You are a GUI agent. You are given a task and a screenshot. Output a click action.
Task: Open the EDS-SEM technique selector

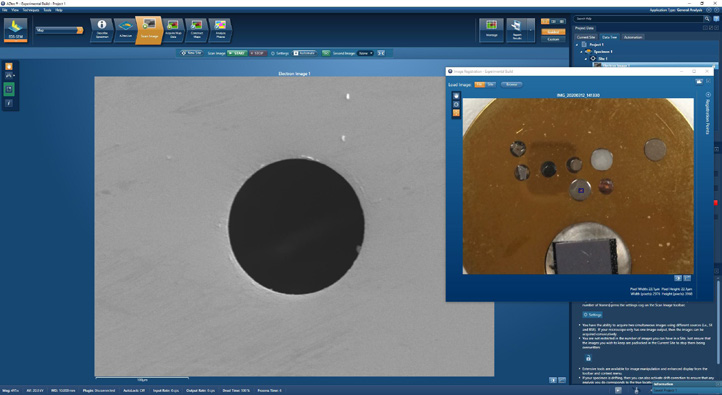point(16,30)
